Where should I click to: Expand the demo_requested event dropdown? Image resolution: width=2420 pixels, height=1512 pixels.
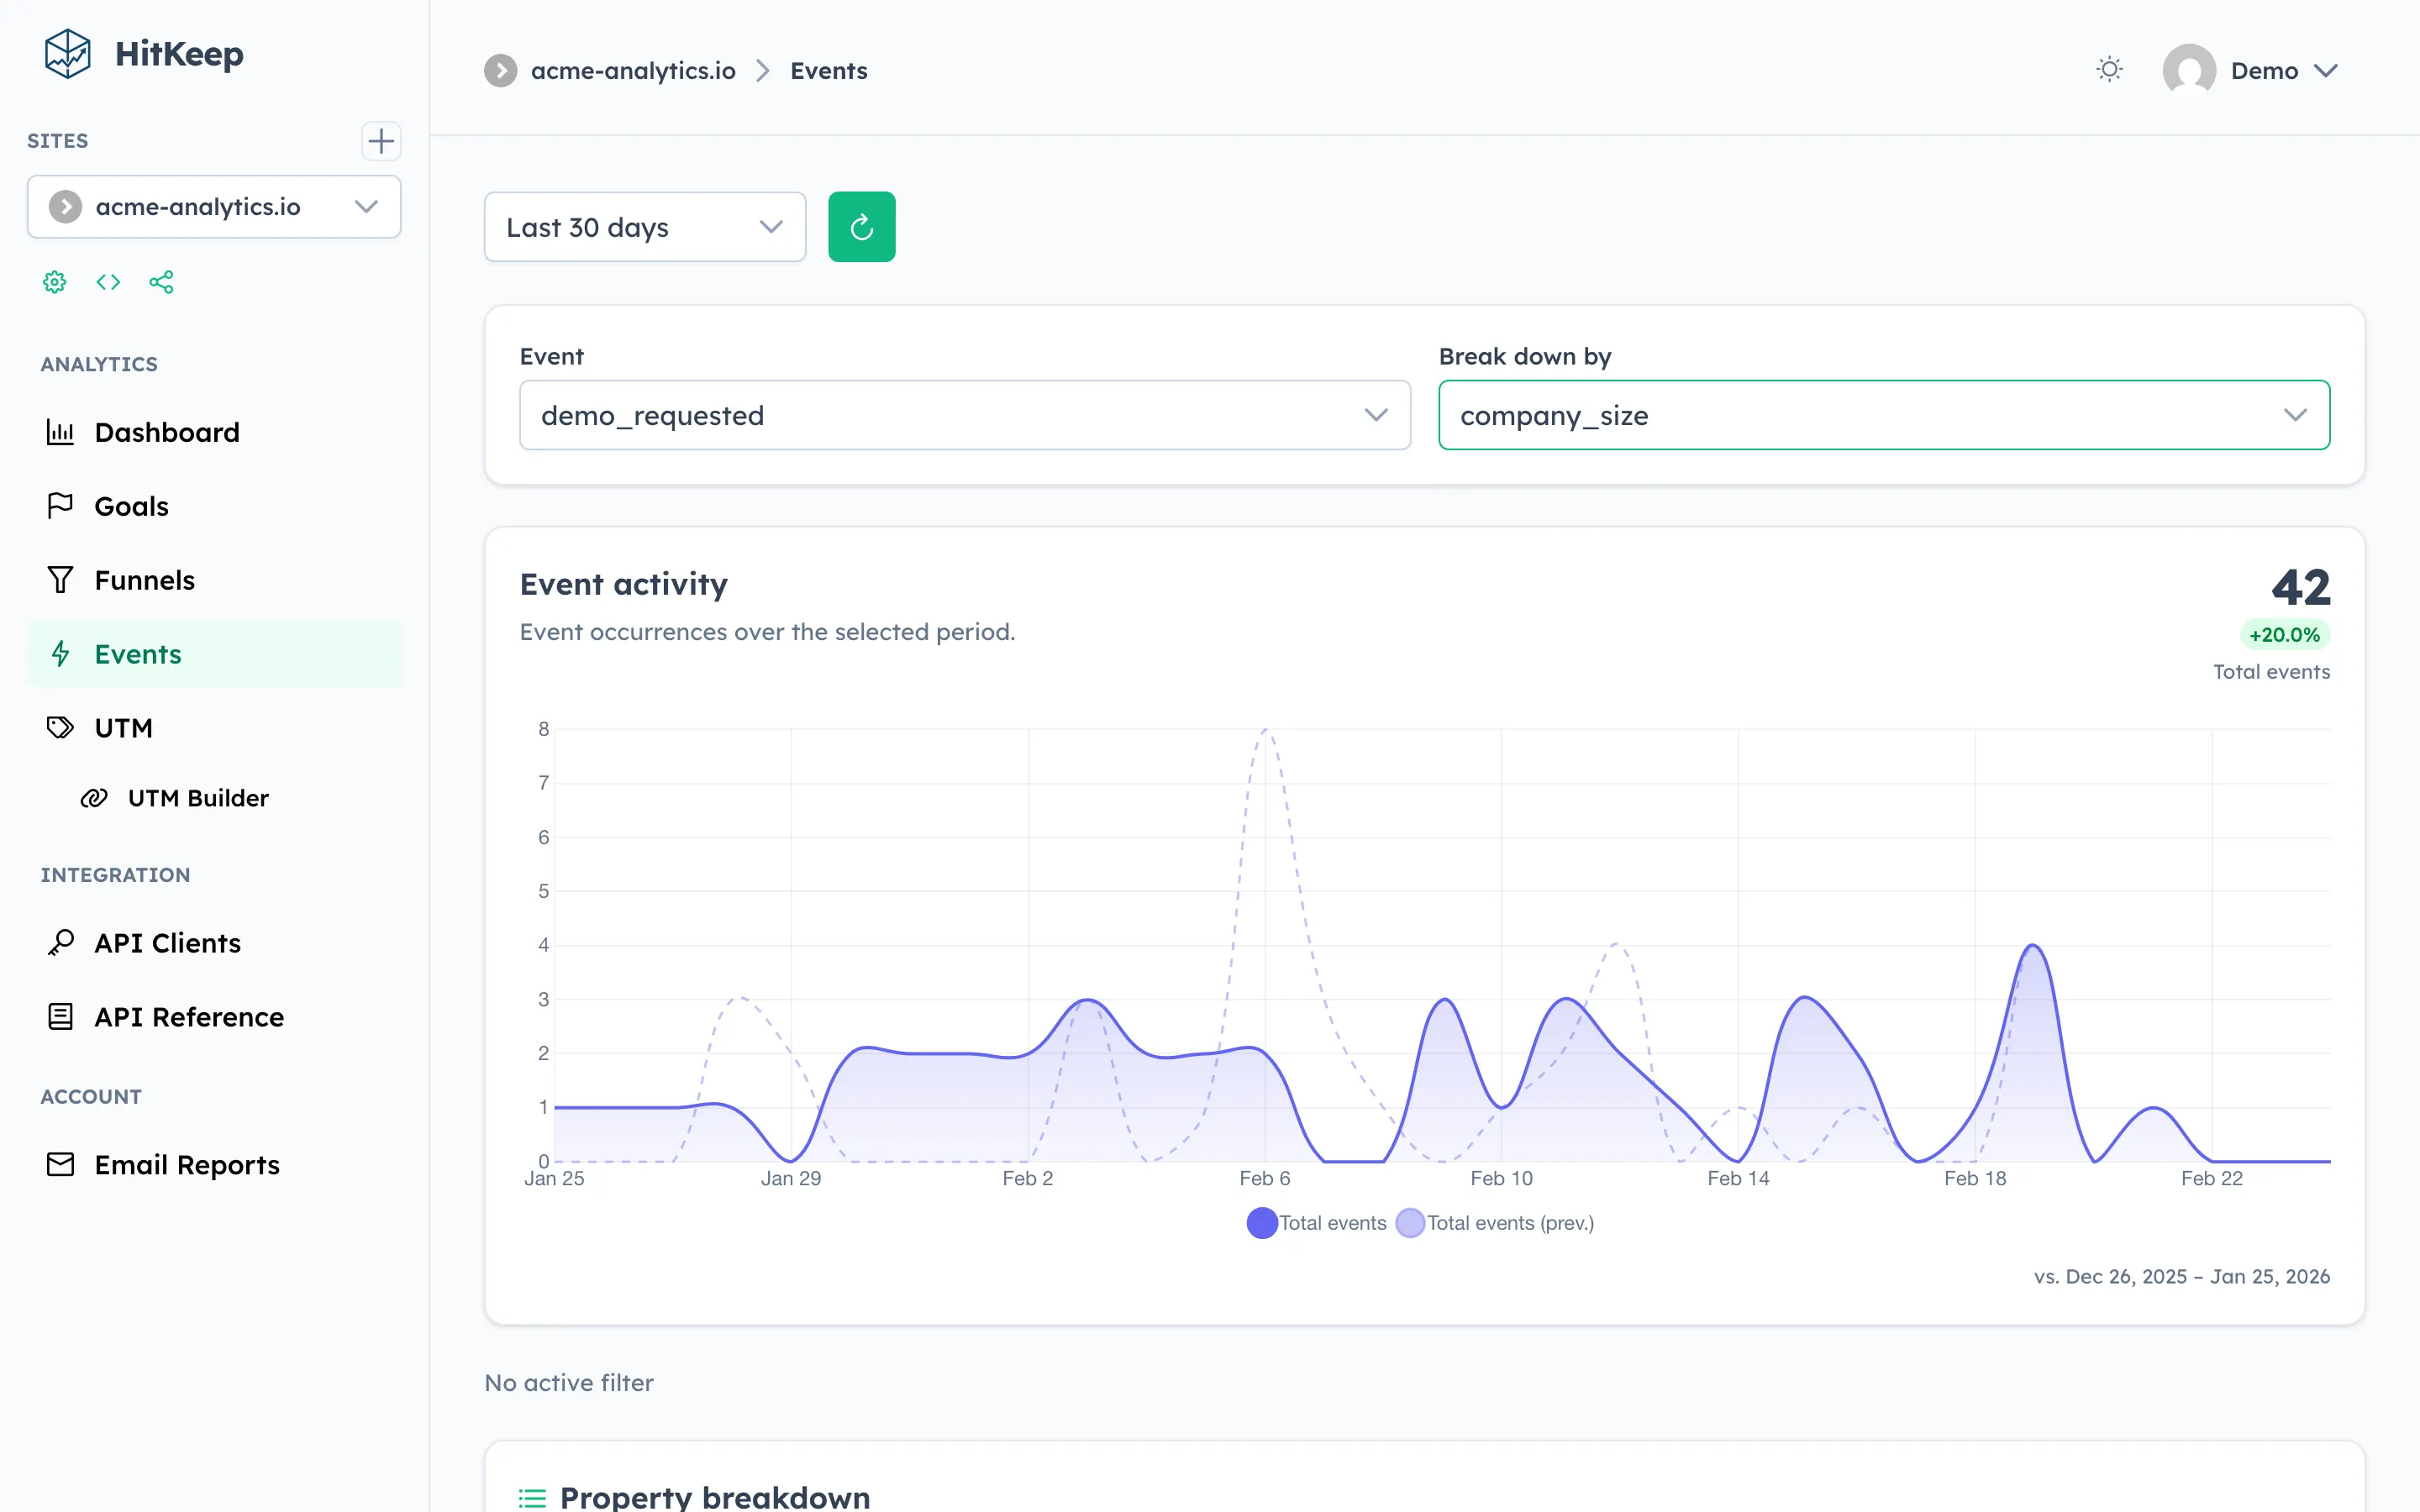point(963,414)
